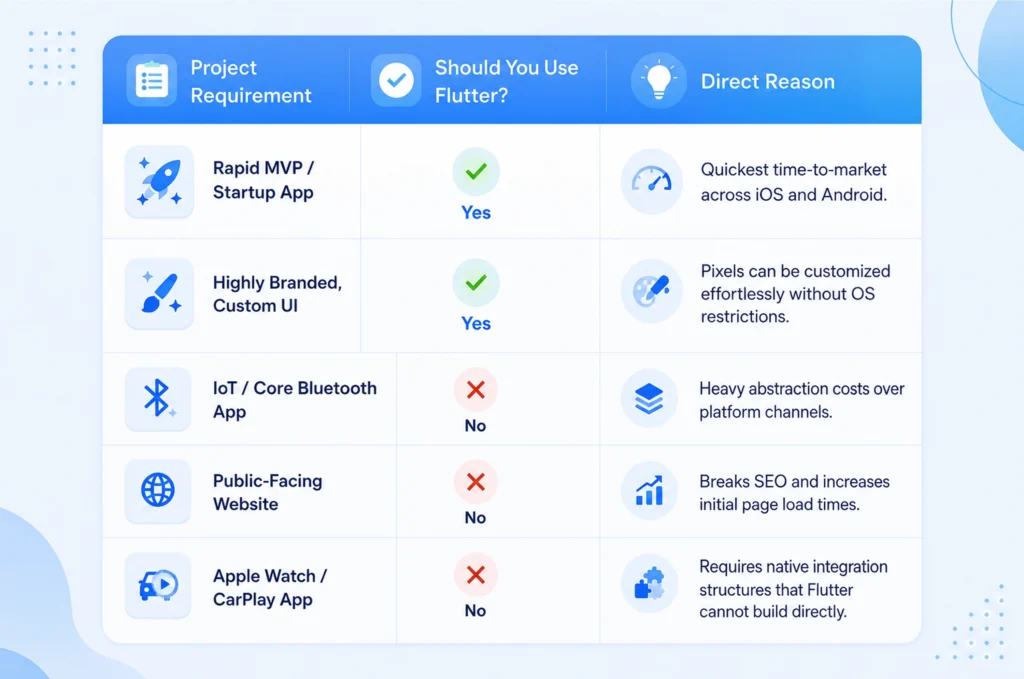Click the checklist clipboard icon beside Project Requirement
Screen dimensions: 1024x679
coord(152,81)
